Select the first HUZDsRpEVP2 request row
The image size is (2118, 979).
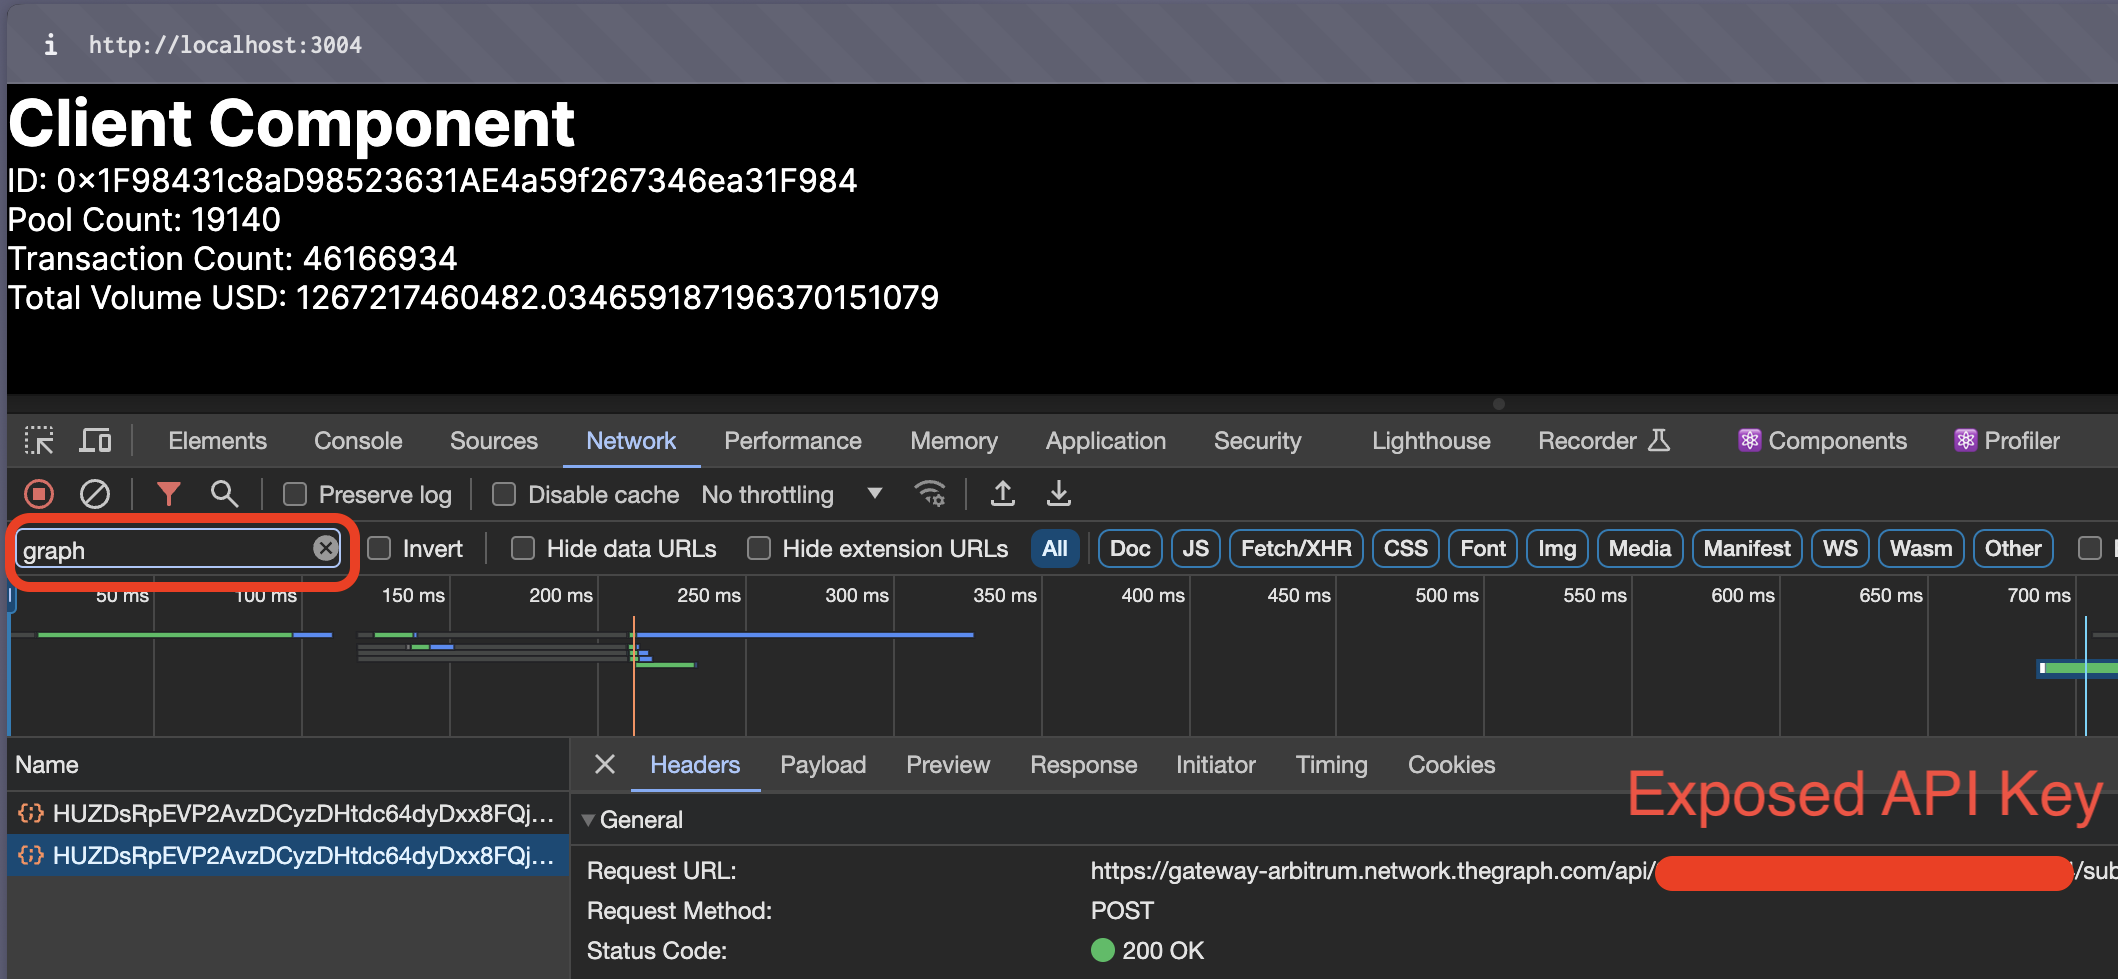coord(288,814)
